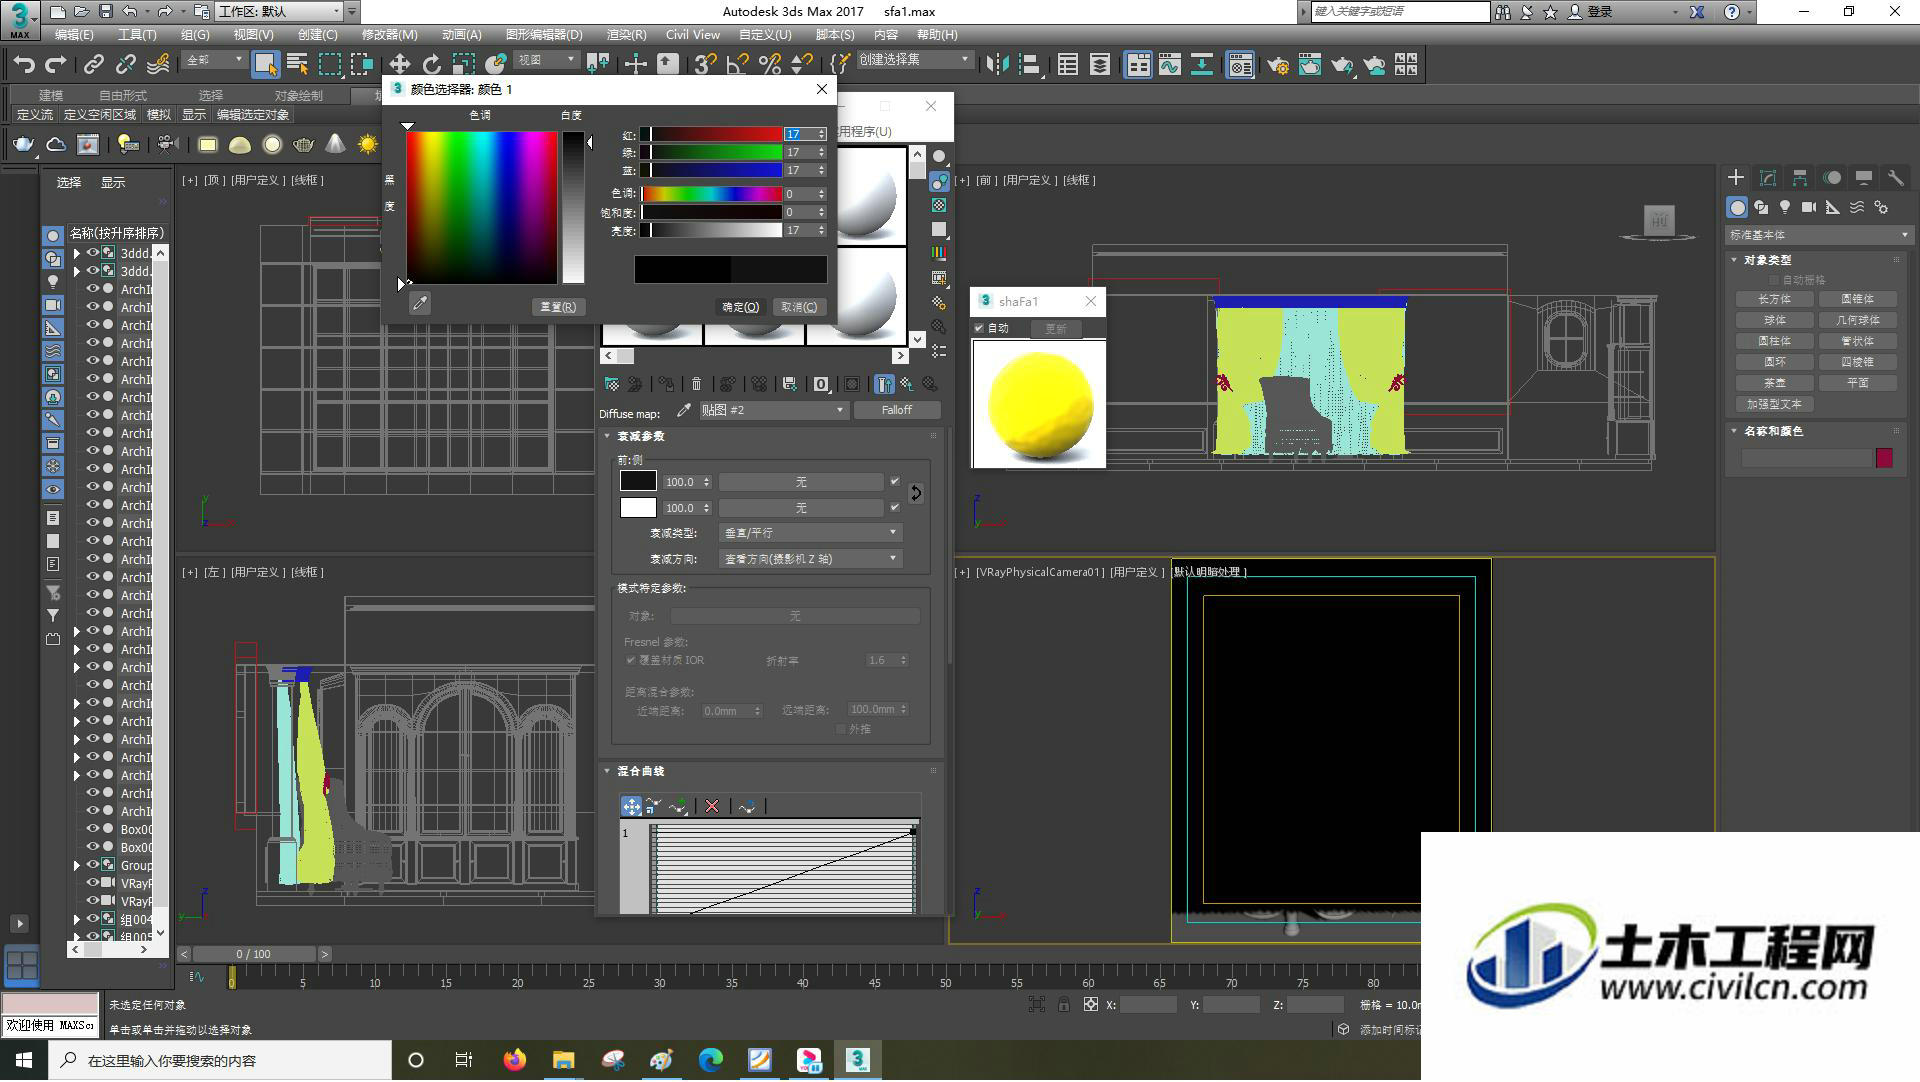The height and width of the screenshot is (1082, 1920).
Task: Toggle visibility eye of Box00 first row
Action: pyautogui.click(x=93, y=829)
